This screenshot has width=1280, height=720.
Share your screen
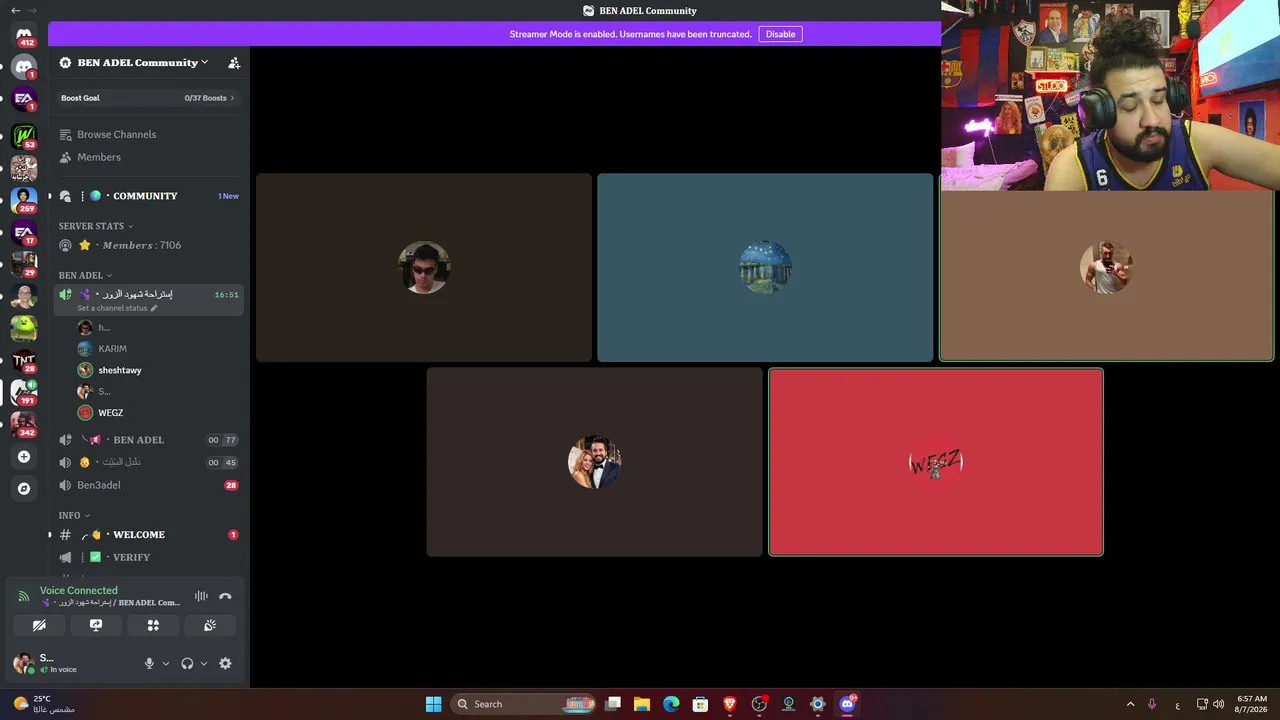pos(96,625)
